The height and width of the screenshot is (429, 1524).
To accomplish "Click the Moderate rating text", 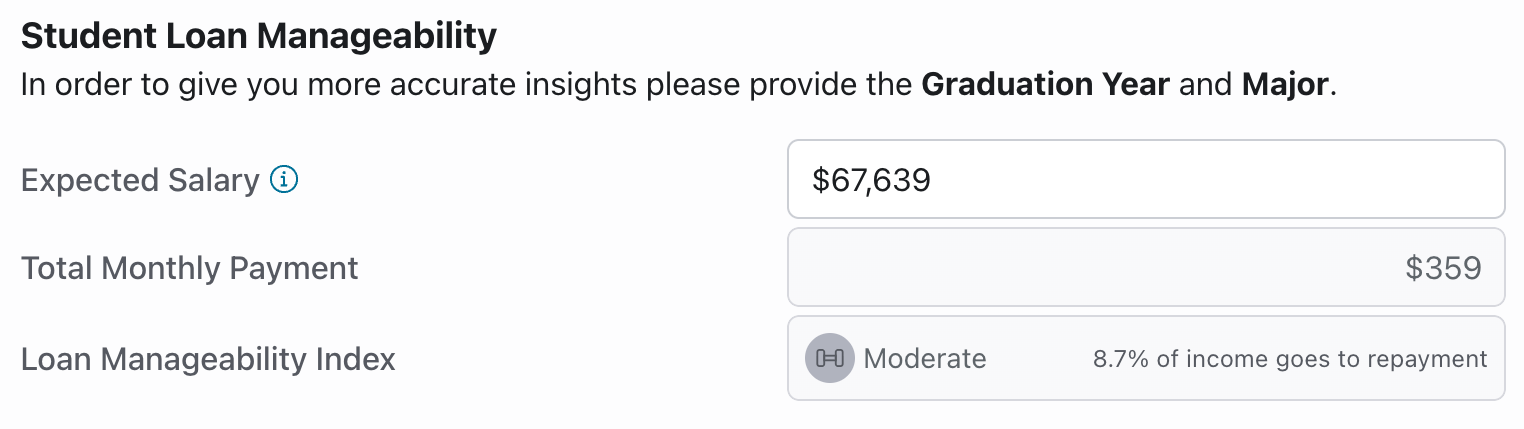I will click(925, 358).
